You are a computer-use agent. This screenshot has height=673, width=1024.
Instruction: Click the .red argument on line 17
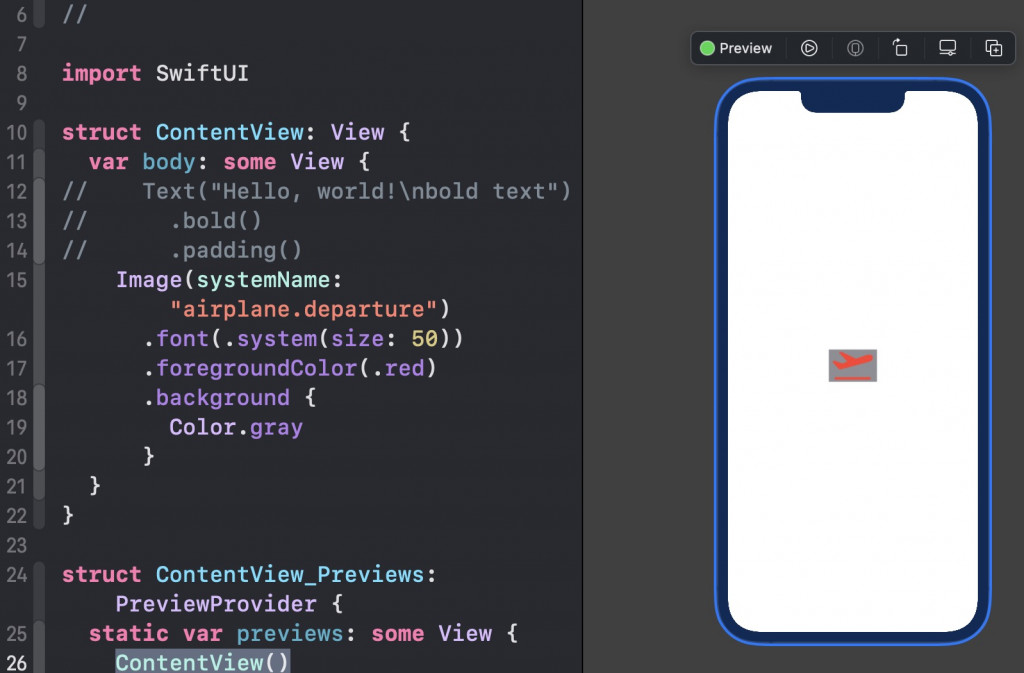(398, 368)
